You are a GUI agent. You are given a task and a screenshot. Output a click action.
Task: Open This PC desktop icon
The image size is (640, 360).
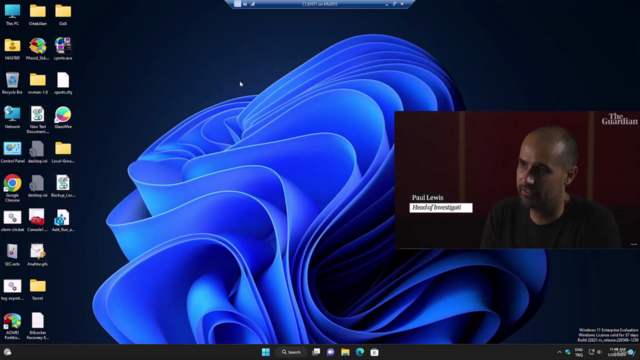click(12, 14)
